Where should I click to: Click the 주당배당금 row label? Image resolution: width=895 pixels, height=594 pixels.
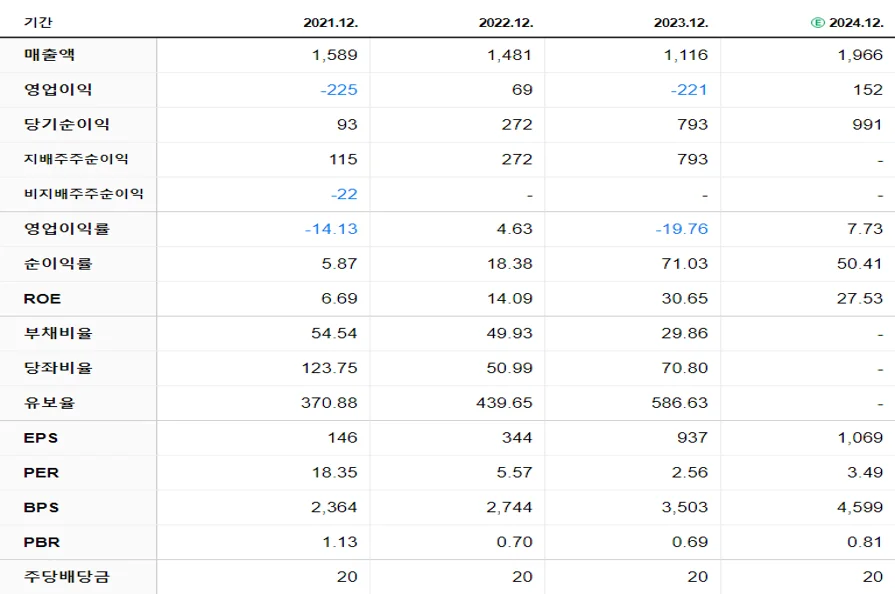pos(66,577)
